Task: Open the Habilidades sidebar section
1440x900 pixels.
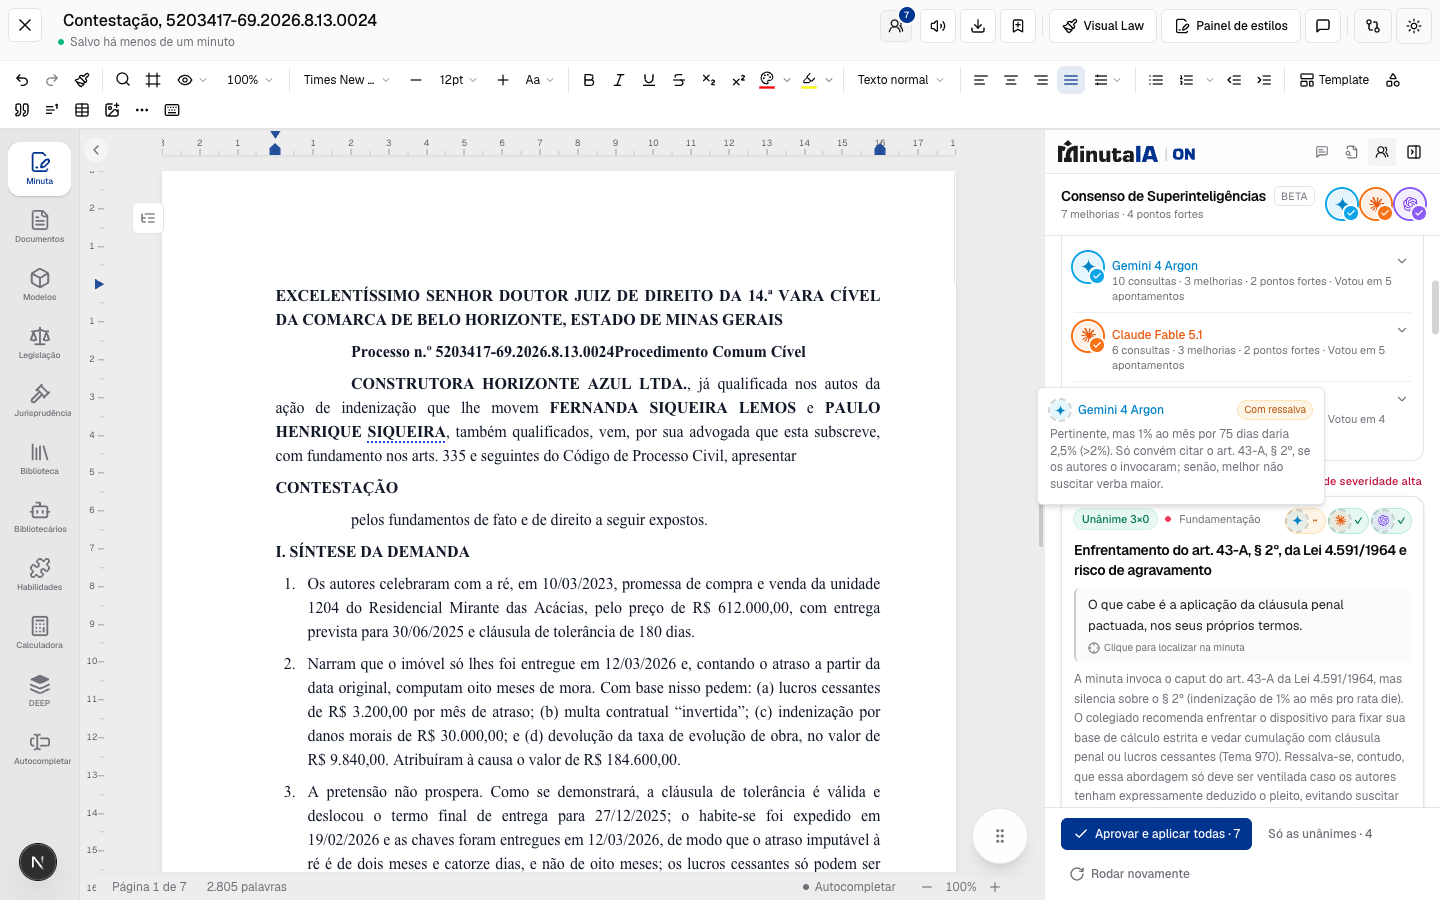Action: (x=40, y=575)
